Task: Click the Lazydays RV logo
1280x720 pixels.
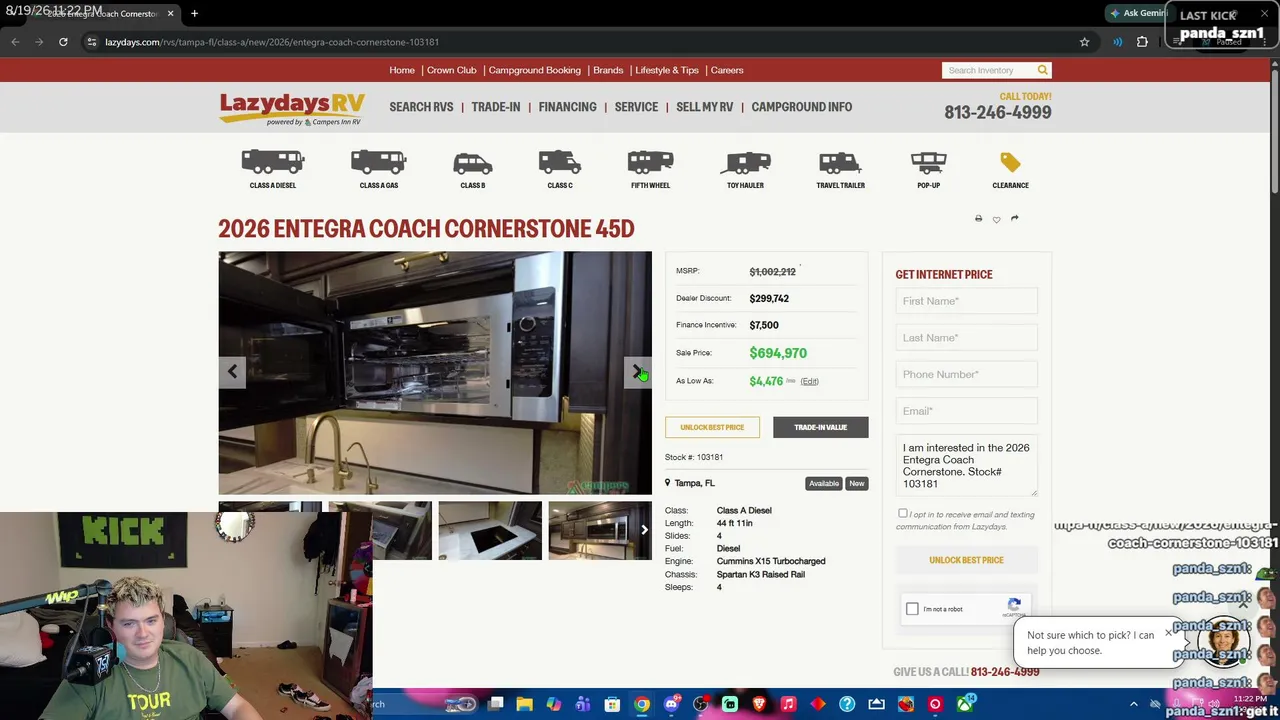Action: 292,109
